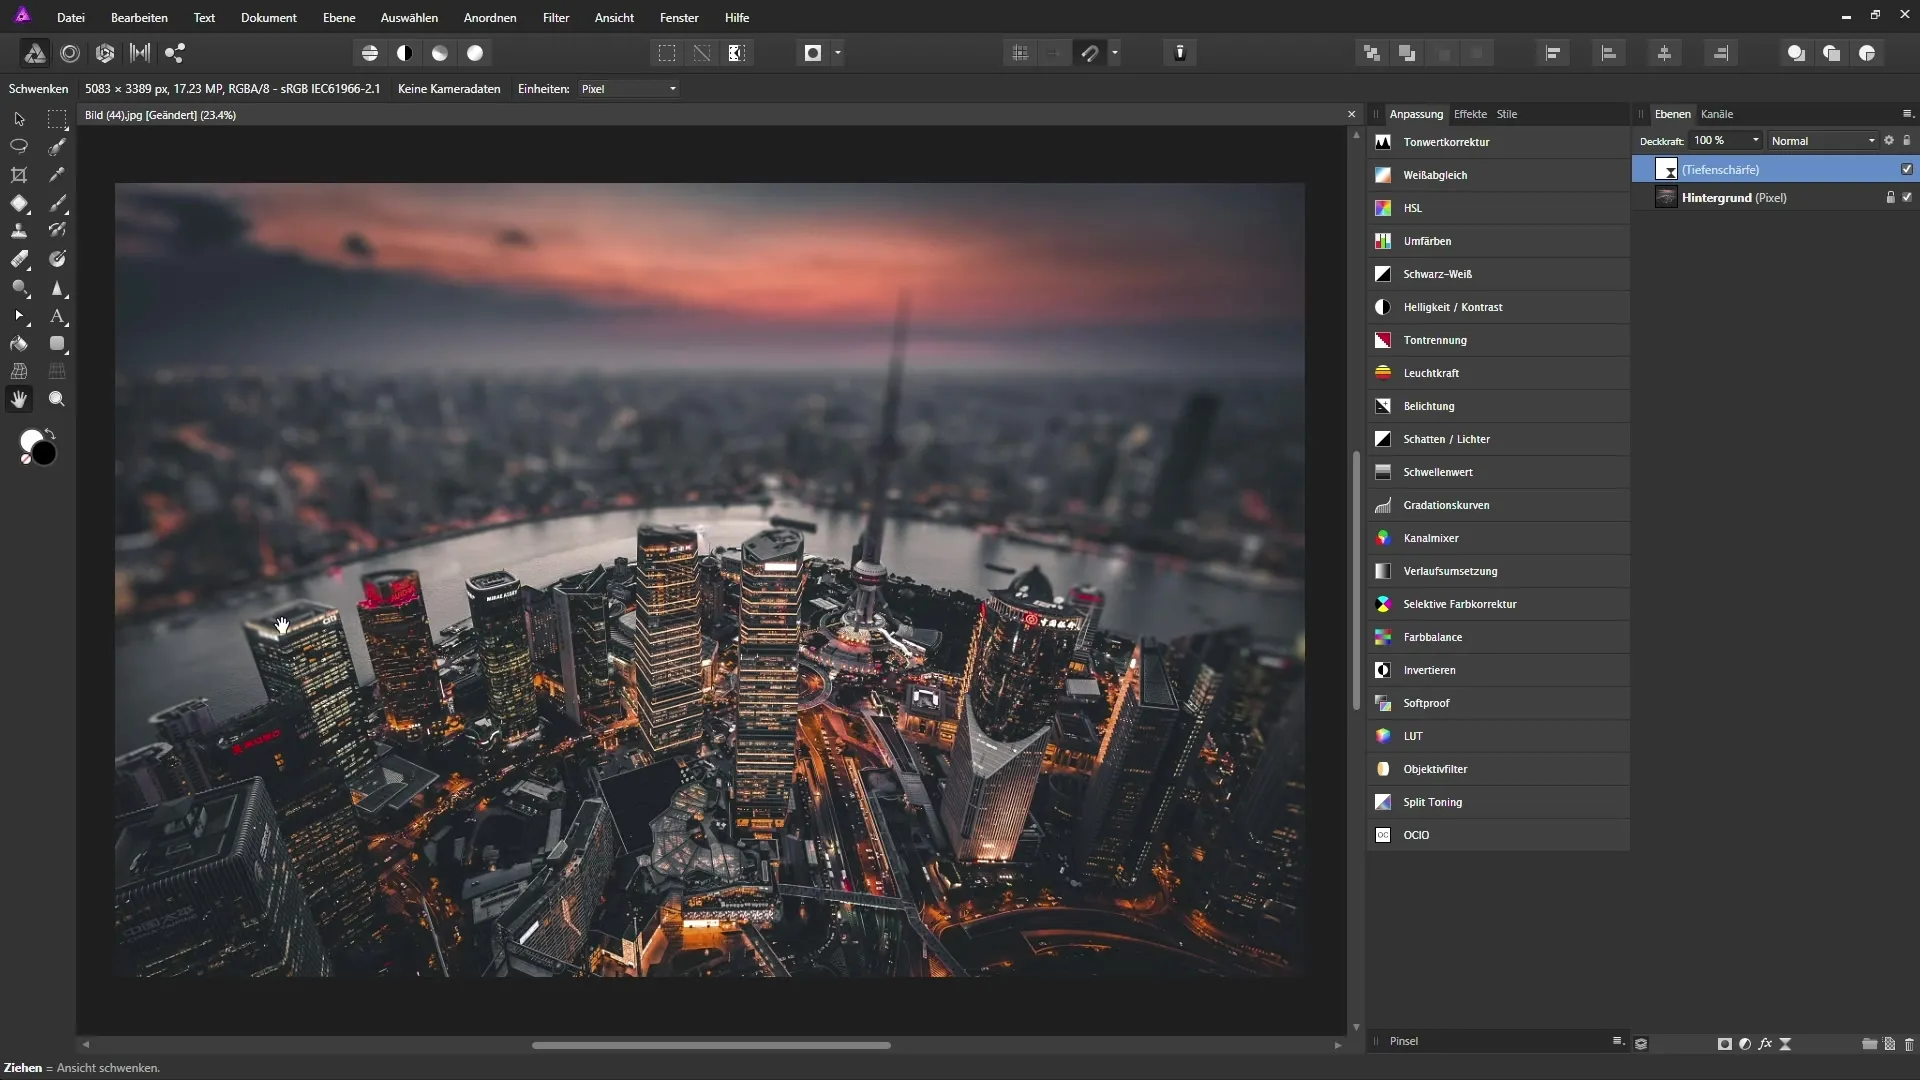
Task: Select the dodge brush tool
Action: (x=19, y=288)
